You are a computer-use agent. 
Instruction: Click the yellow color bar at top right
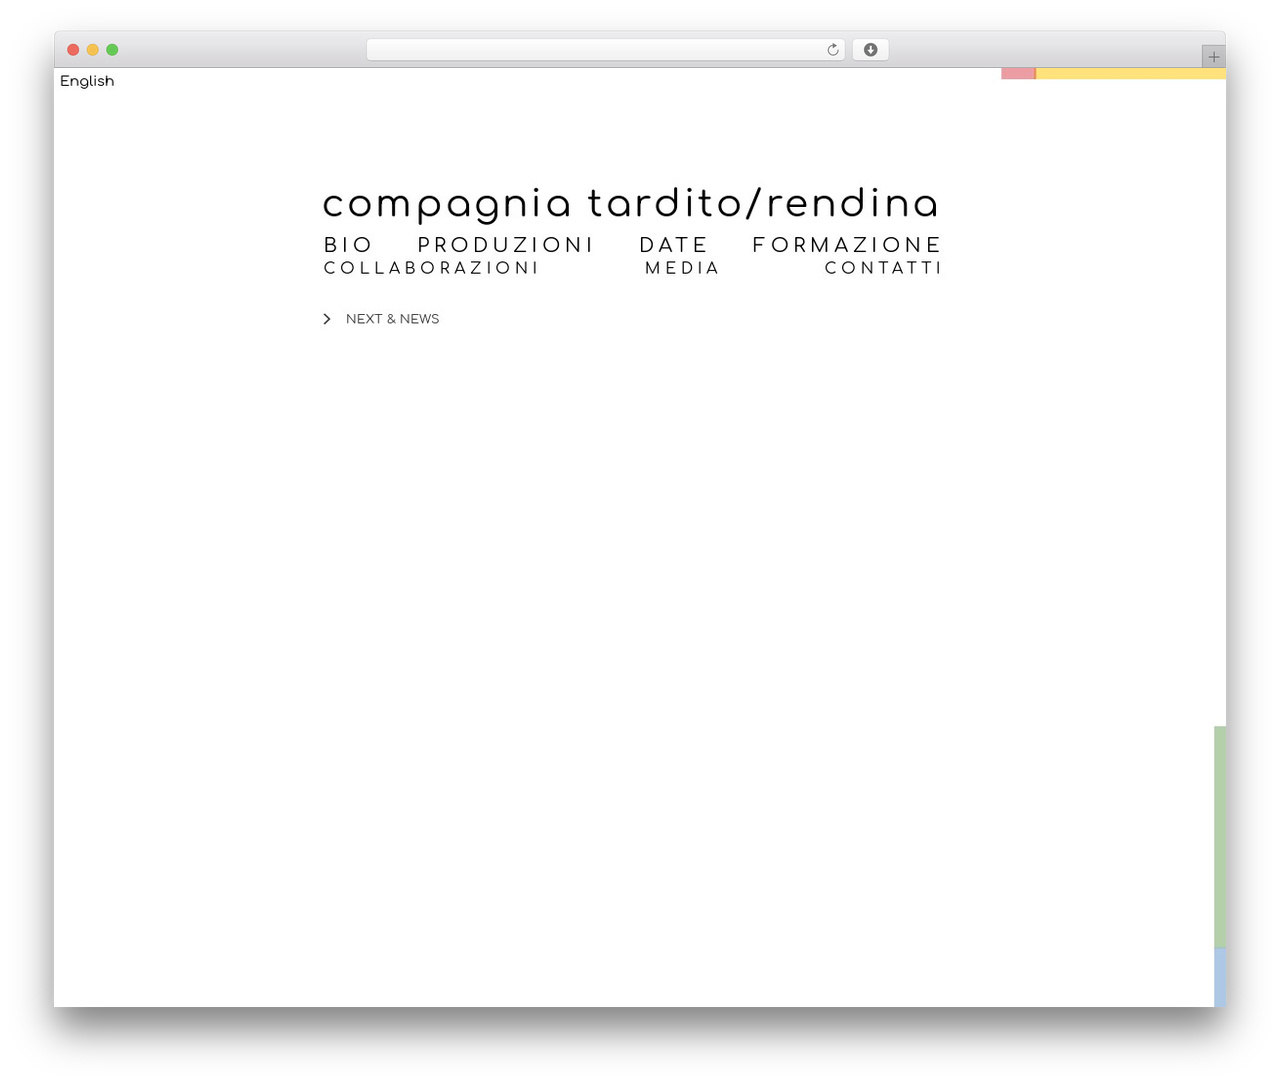[1130, 73]
